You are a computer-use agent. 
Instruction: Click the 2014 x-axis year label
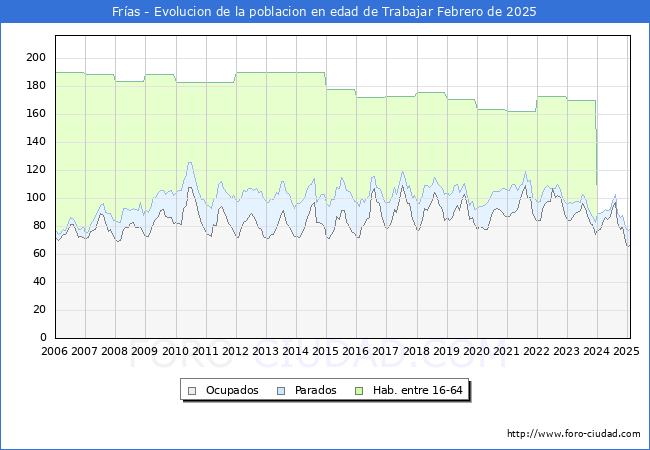coord(296,351)
